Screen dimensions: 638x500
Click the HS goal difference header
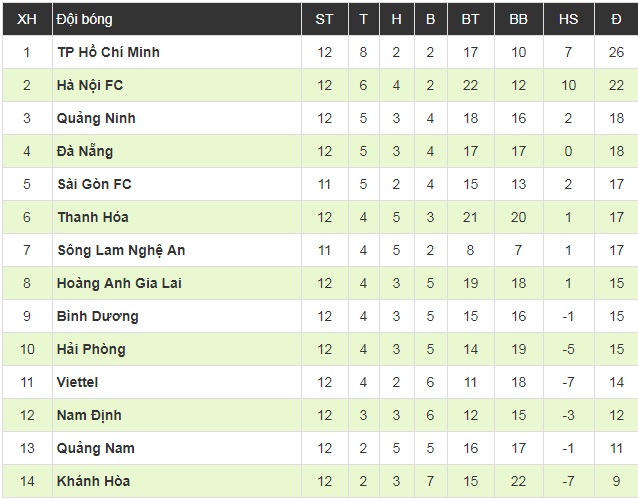coord(568,19)
